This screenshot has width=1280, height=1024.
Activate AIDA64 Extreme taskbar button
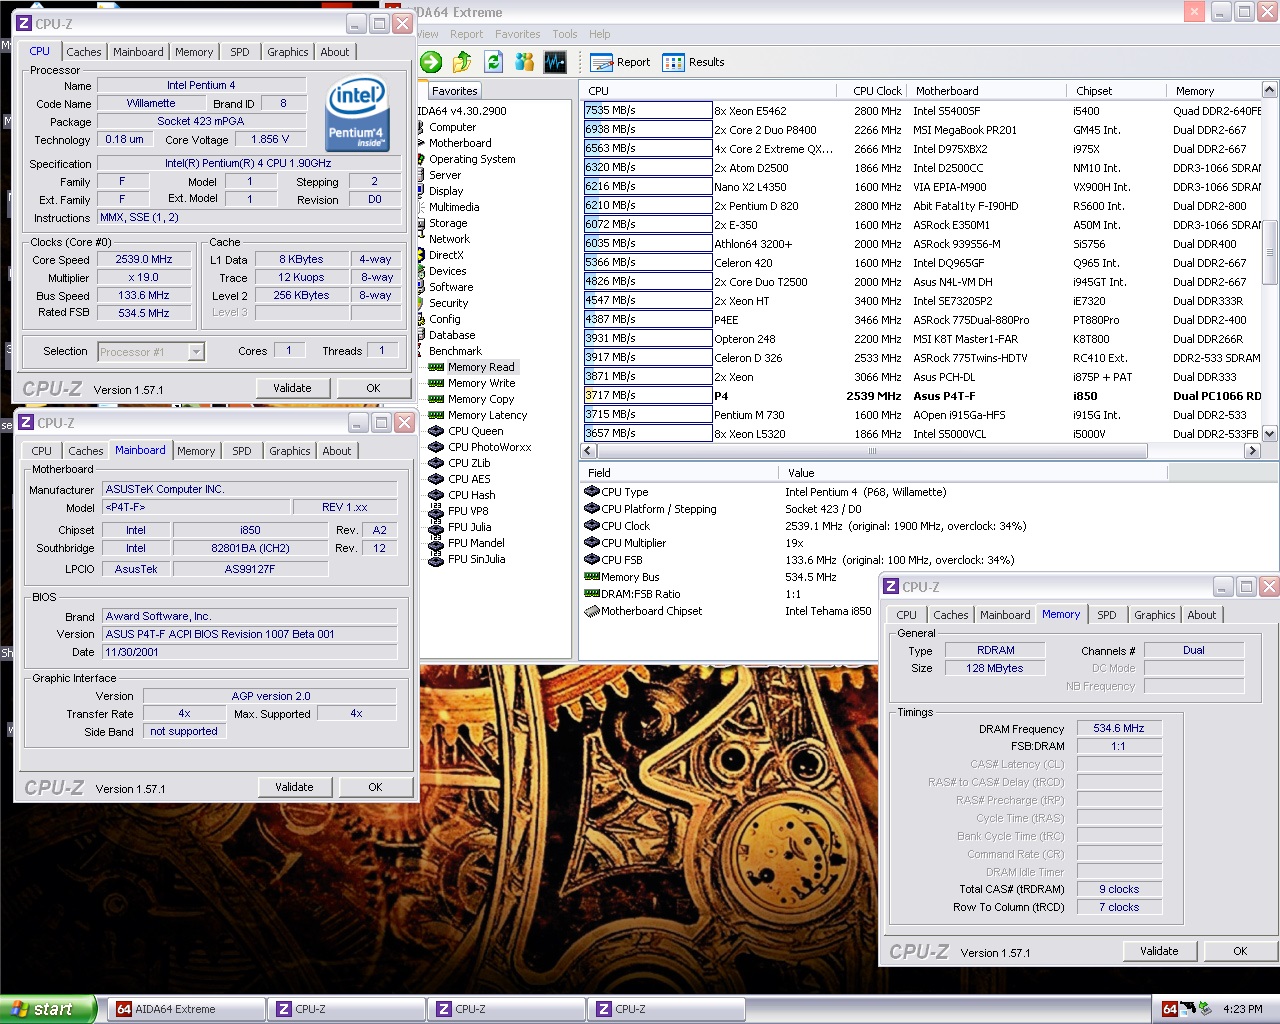(x=187, y=1009)
